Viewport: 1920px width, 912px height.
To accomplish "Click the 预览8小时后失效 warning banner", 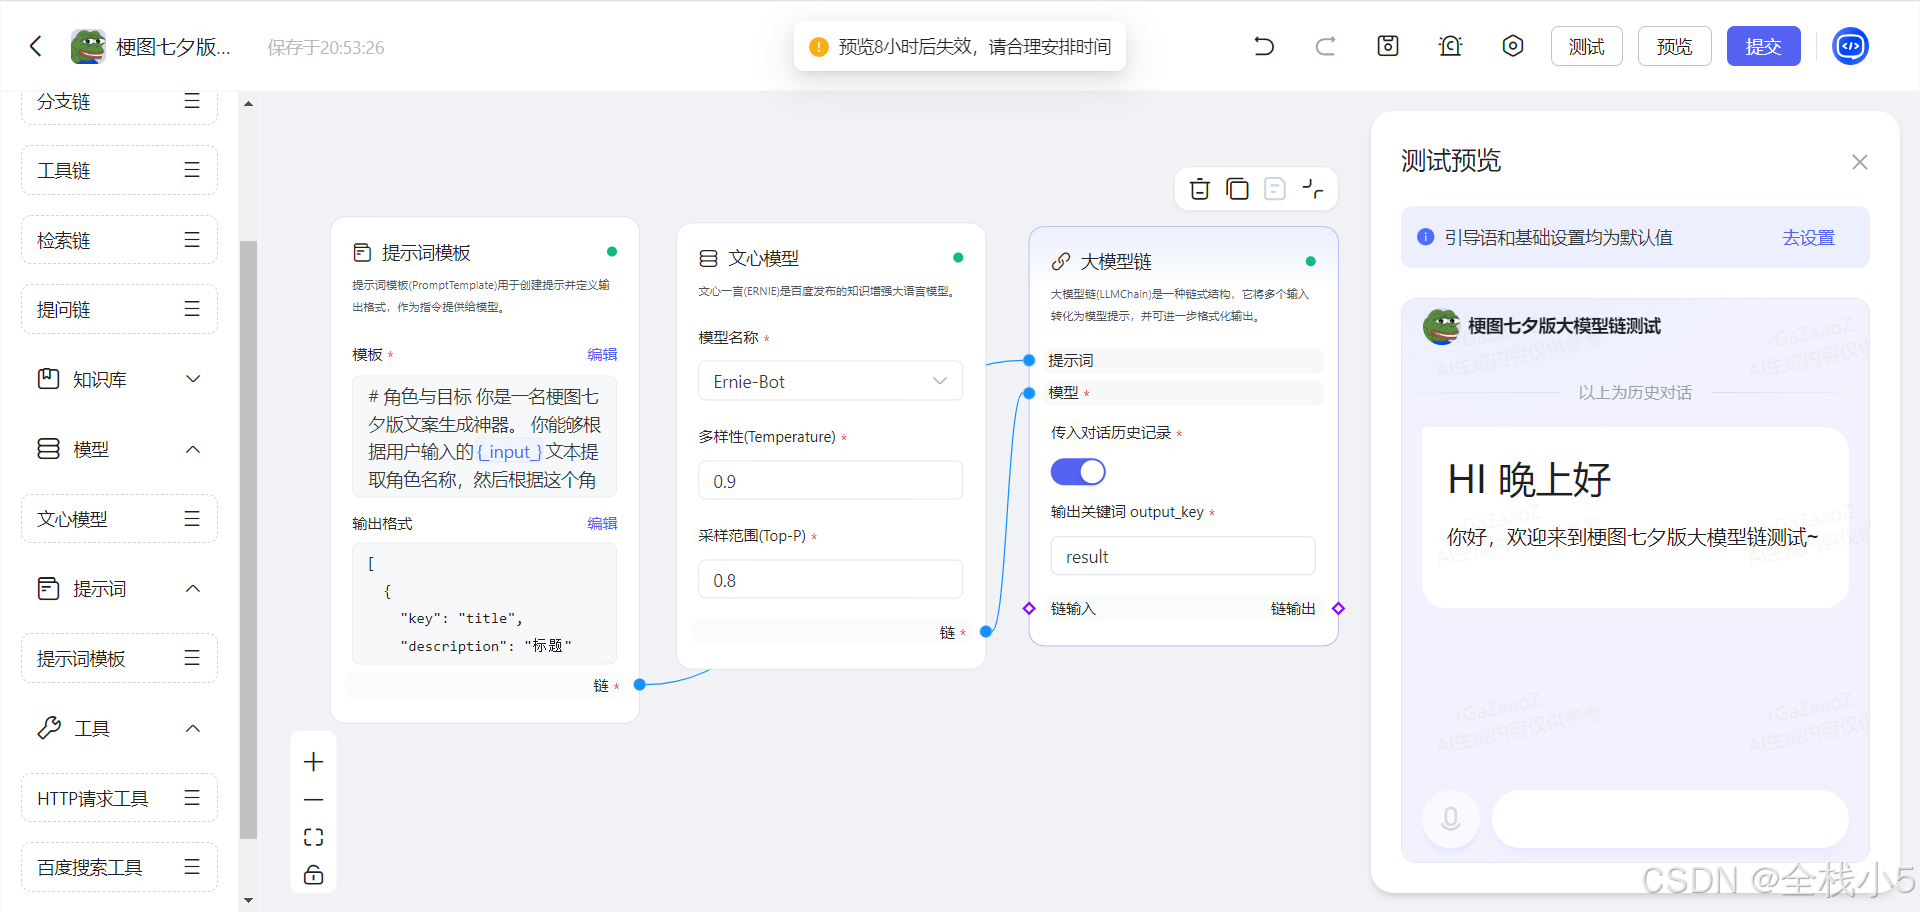I will point(960,46).
